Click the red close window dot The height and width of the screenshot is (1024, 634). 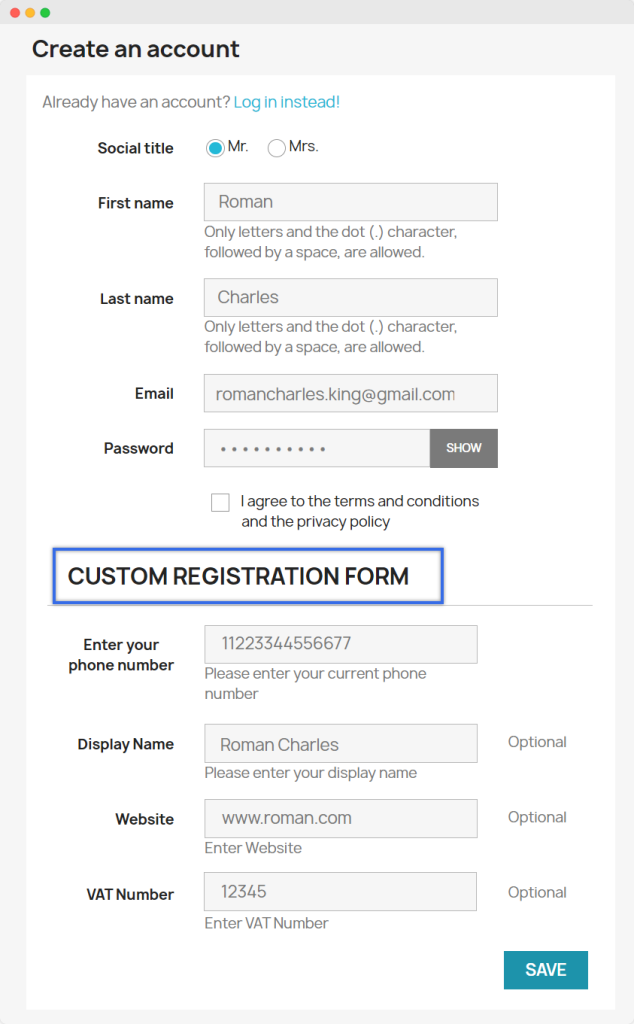[15, 12]
